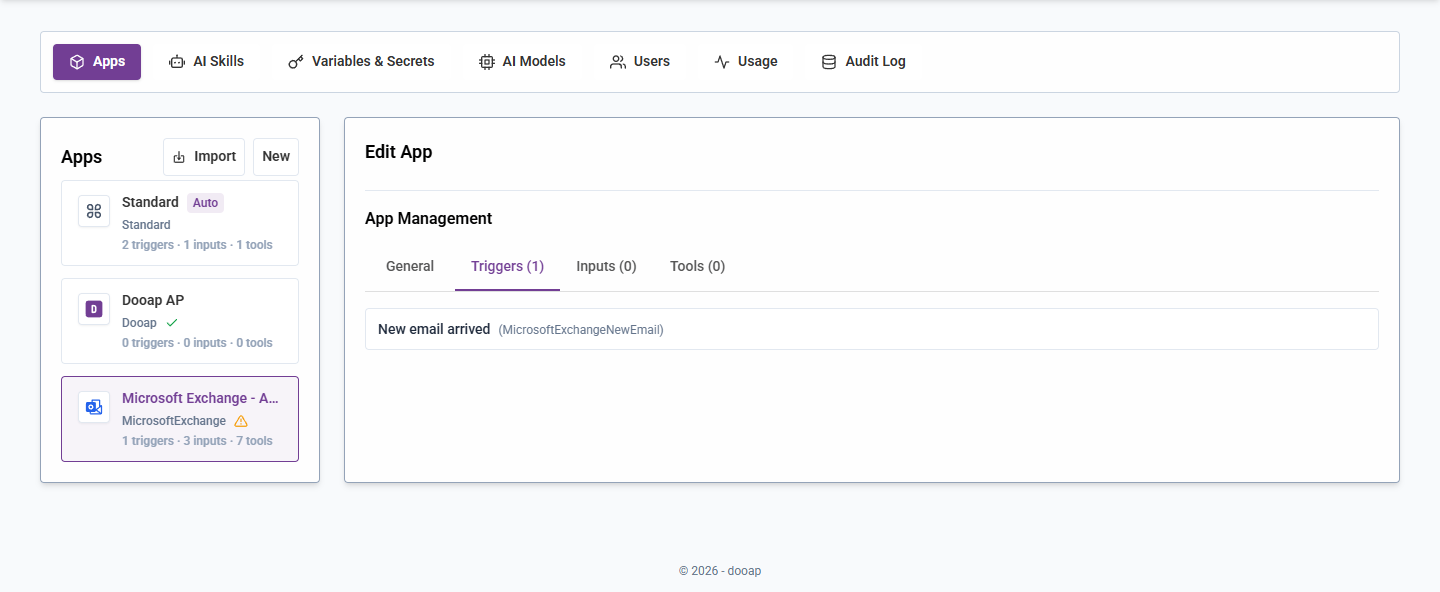Click the Standard app grid icon
The height and width of the screenshot is (592, 1440).
click(94, 211)
